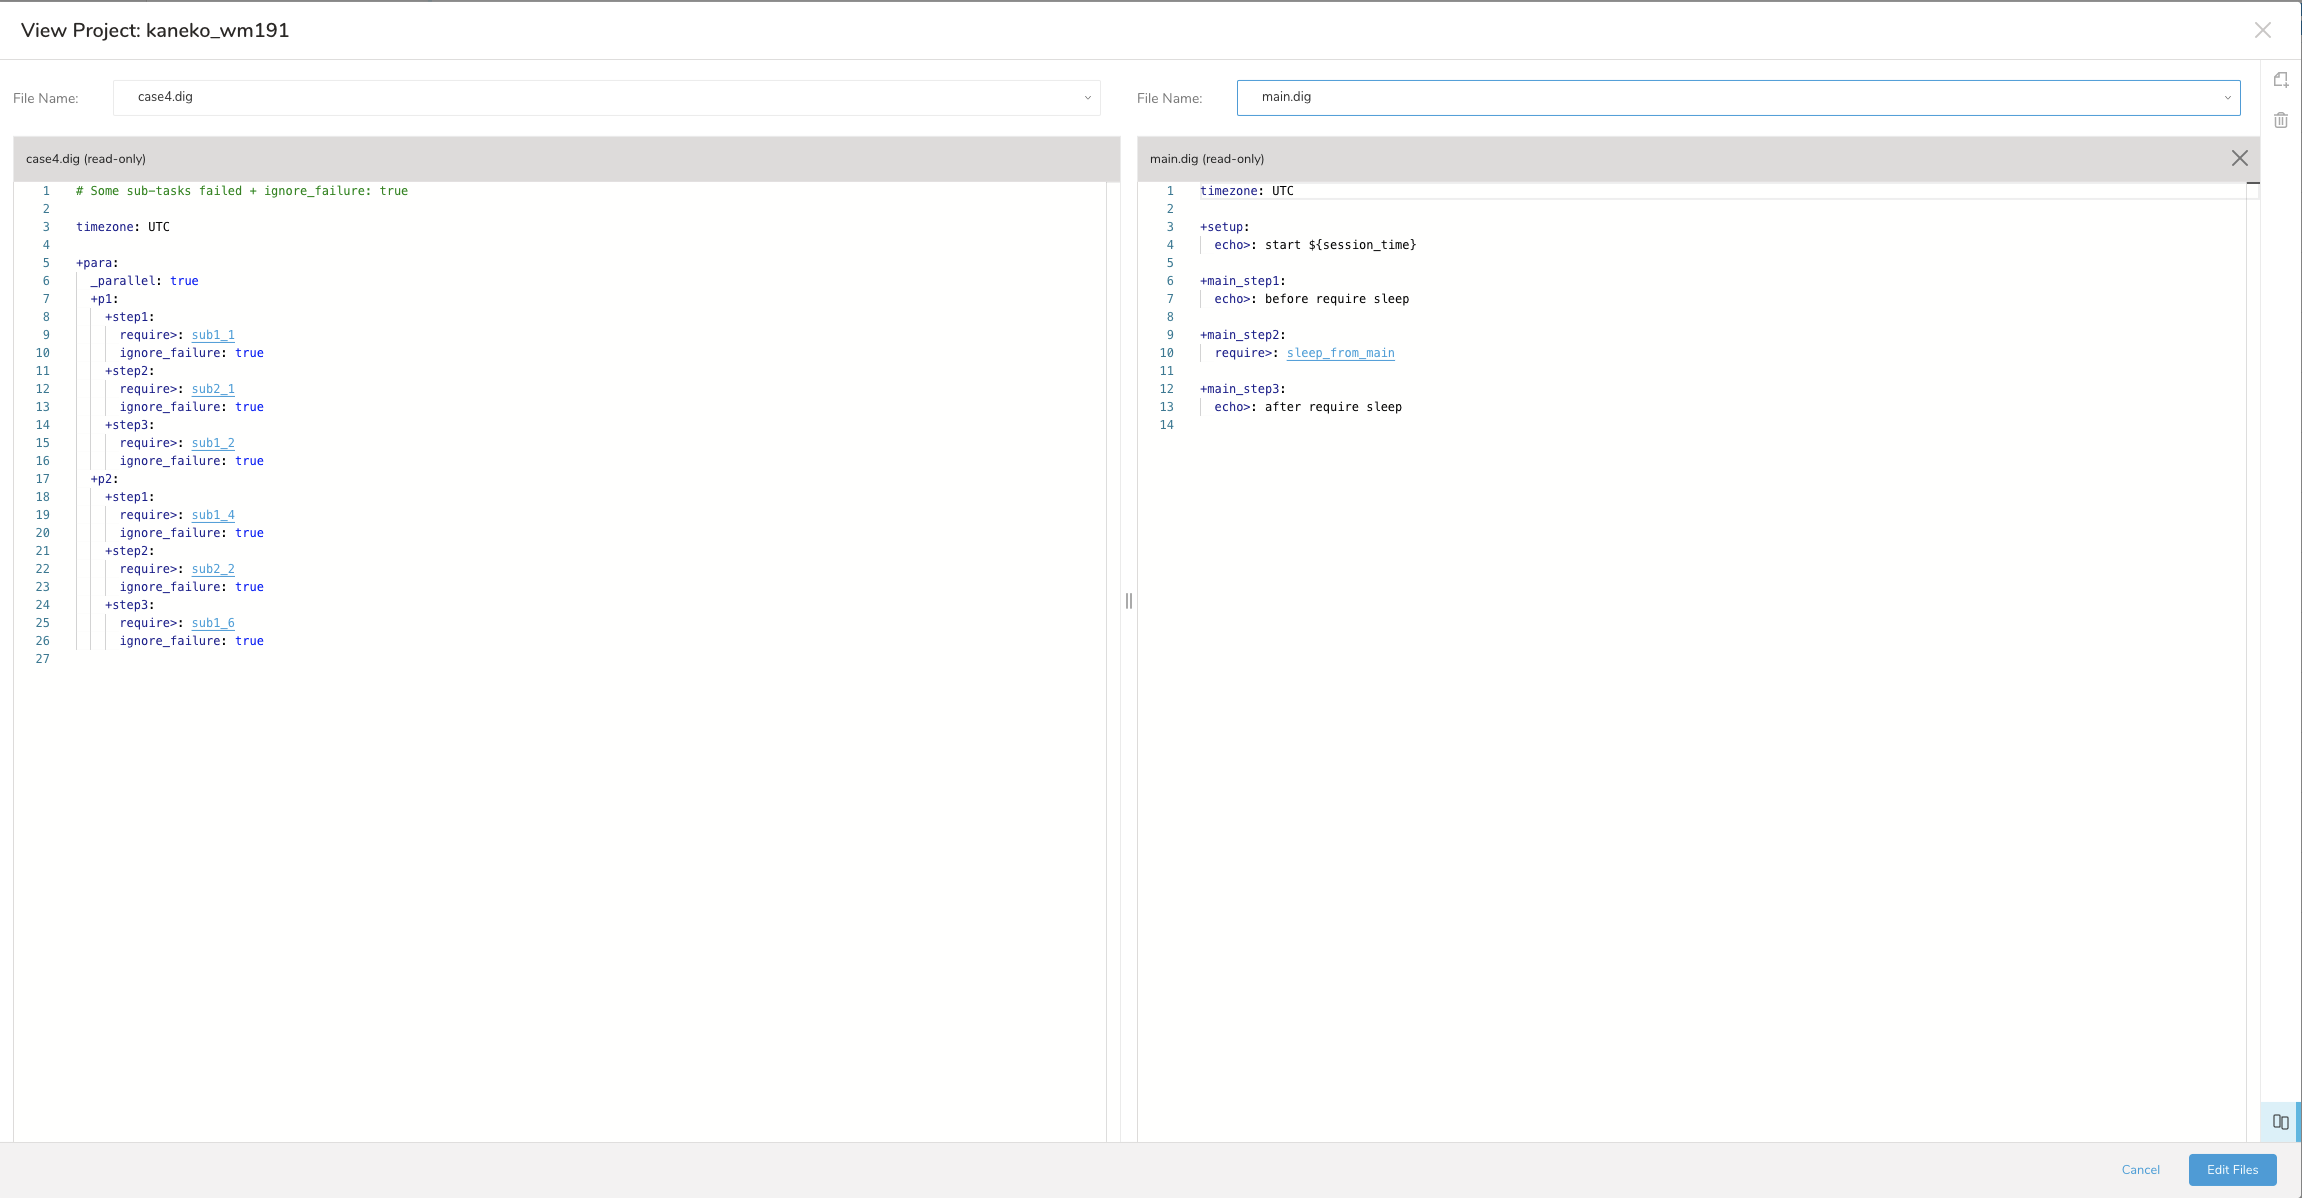Screen dimensions: 2302x1198
Task: Select the main.dig read-only tab header
Action: 1207,159
